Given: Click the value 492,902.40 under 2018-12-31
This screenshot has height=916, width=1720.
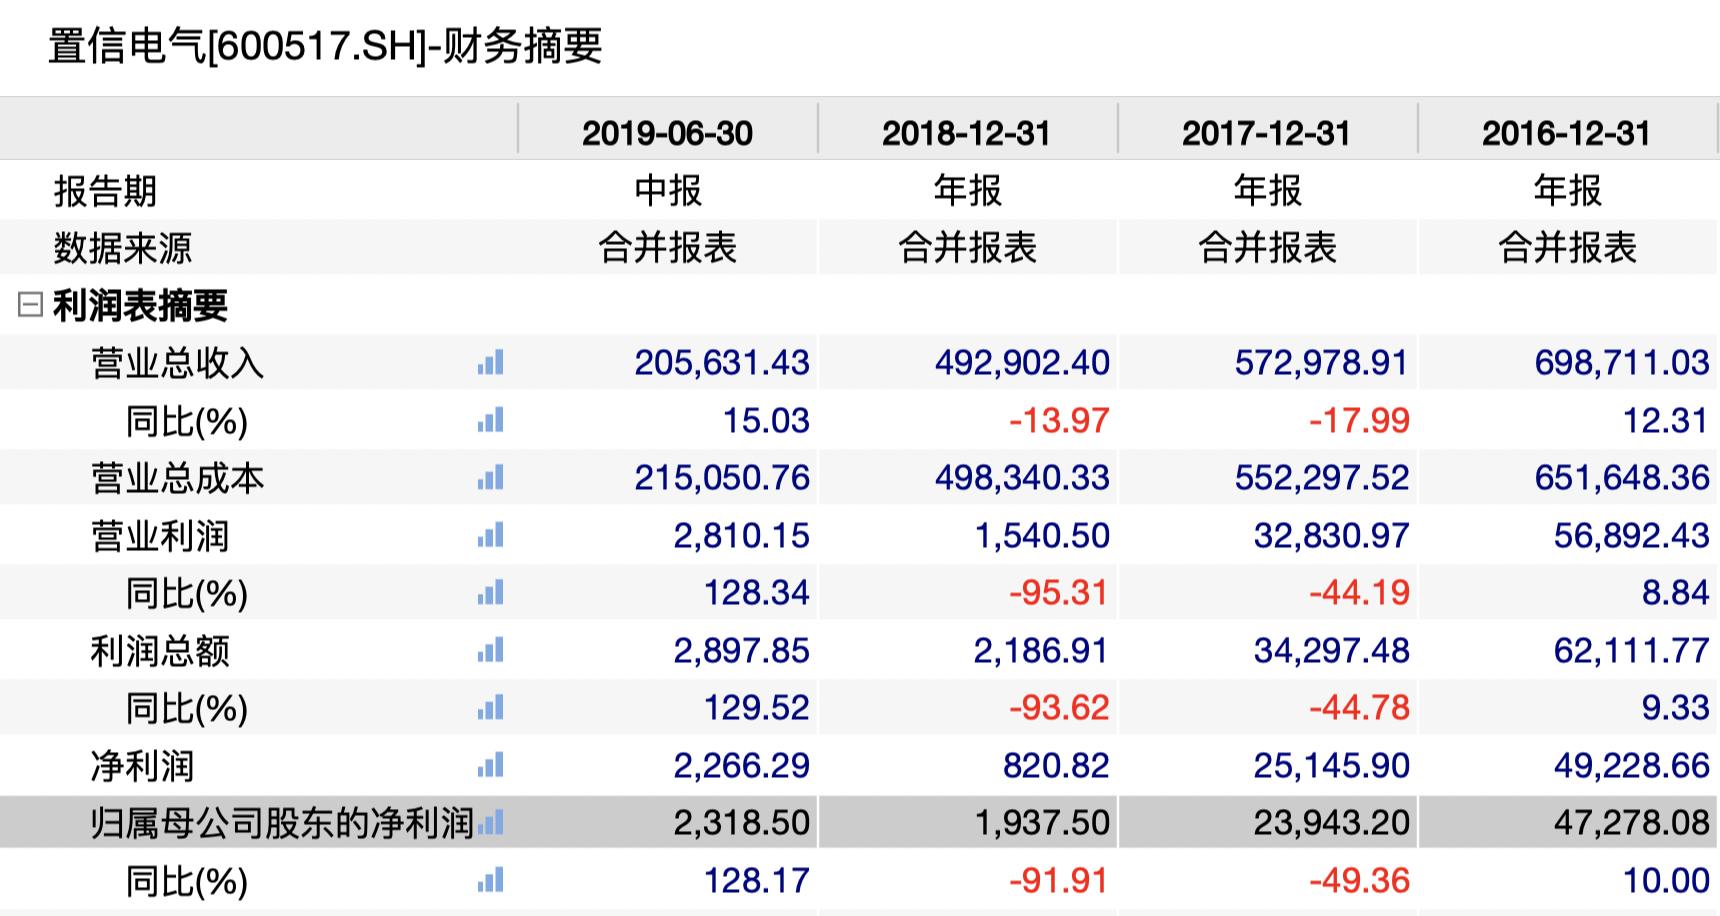Looking at the screenshot, I should [1022, 364].
